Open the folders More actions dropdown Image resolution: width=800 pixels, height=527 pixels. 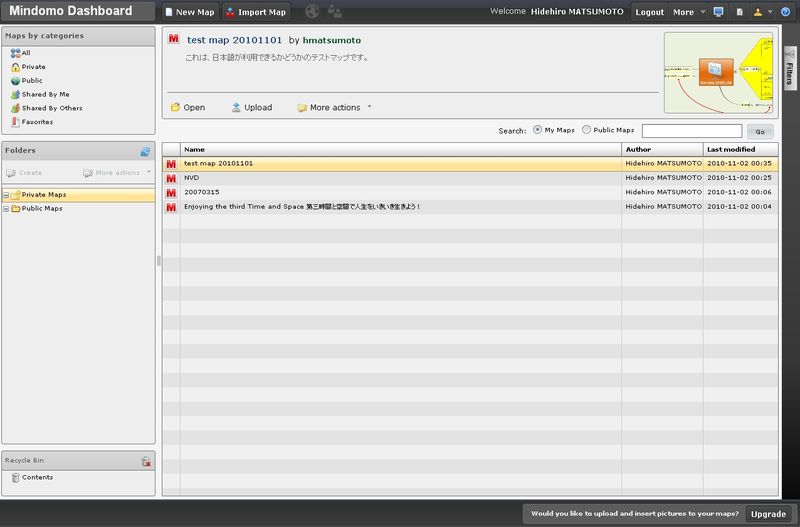point(117,173)
